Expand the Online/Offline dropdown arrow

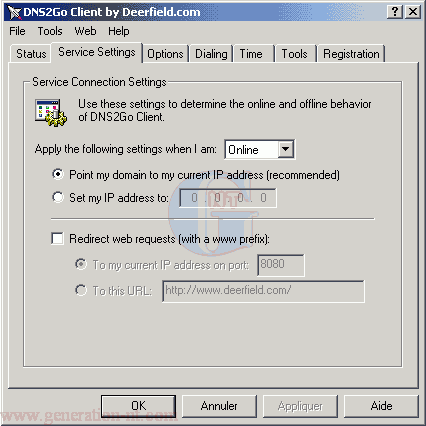(286, 149)
